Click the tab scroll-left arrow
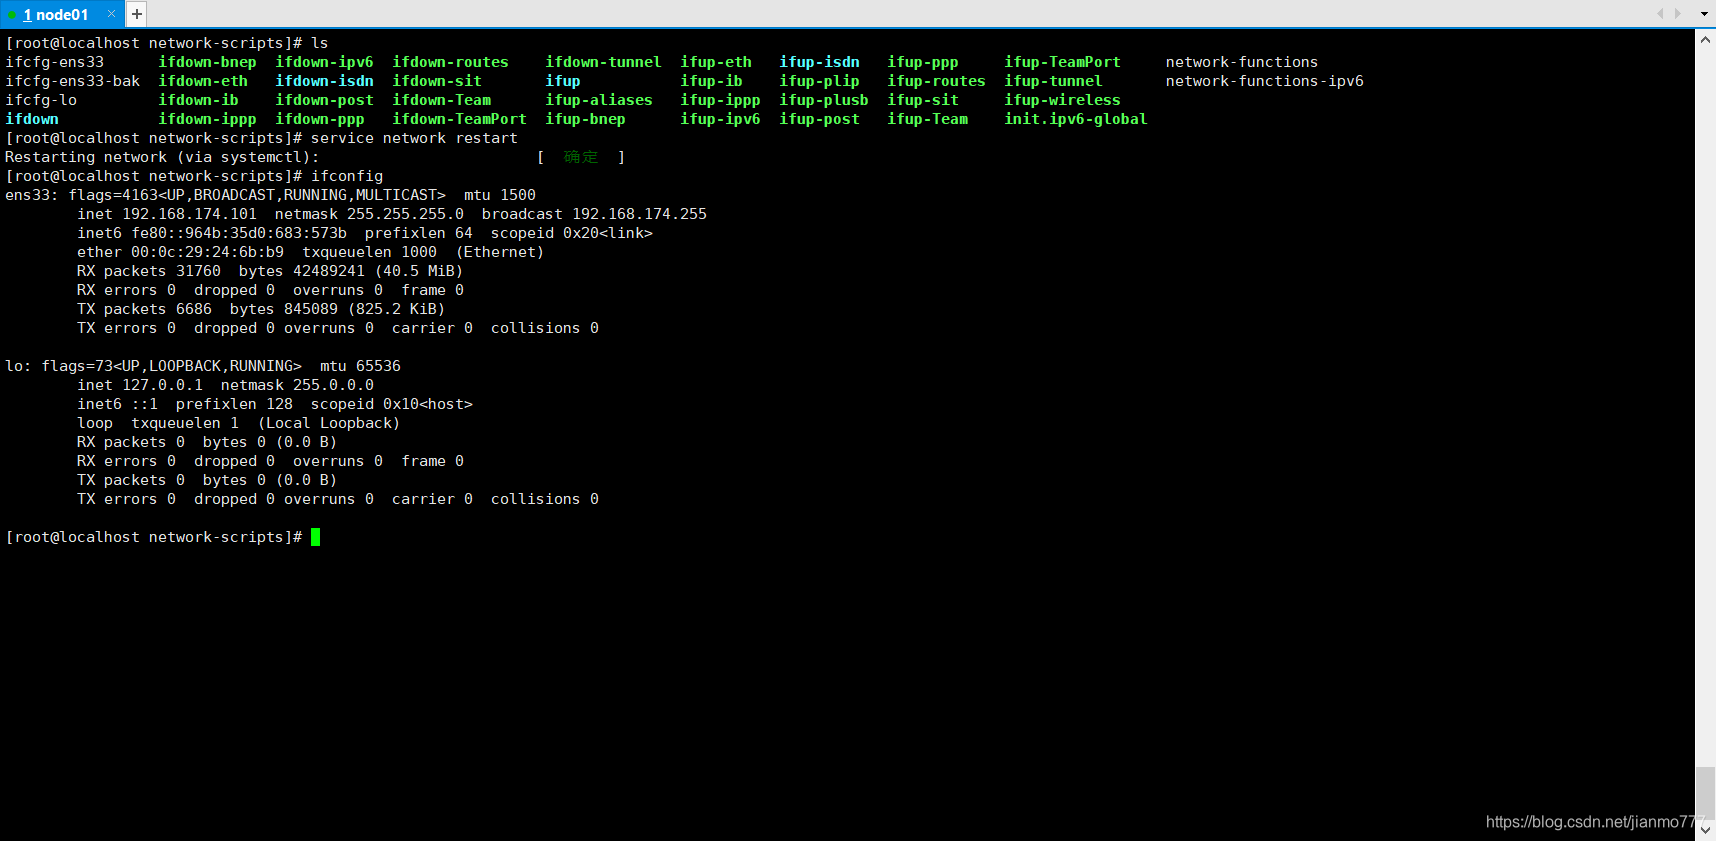Screen dimensions: 1716x841 point(1660,14)
